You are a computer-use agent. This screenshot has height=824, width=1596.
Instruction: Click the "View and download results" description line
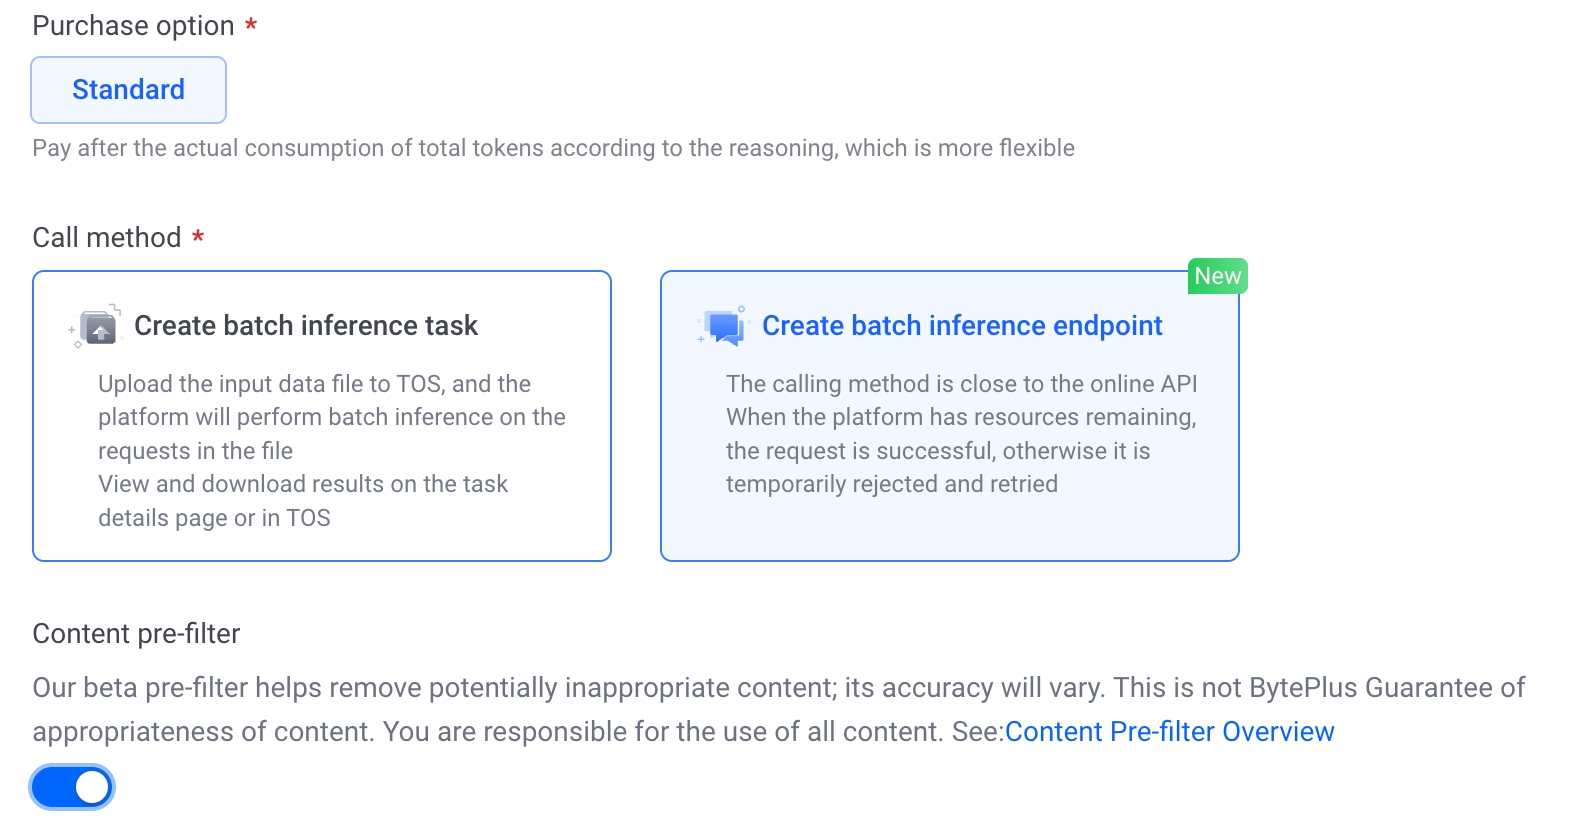tap(303, 484)
